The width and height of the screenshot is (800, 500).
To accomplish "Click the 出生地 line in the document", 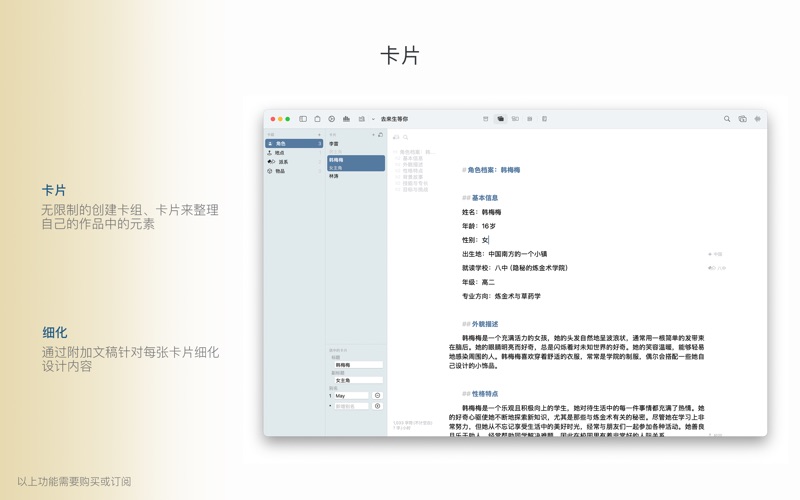I will pyautogui.click(x=505, y=254).
